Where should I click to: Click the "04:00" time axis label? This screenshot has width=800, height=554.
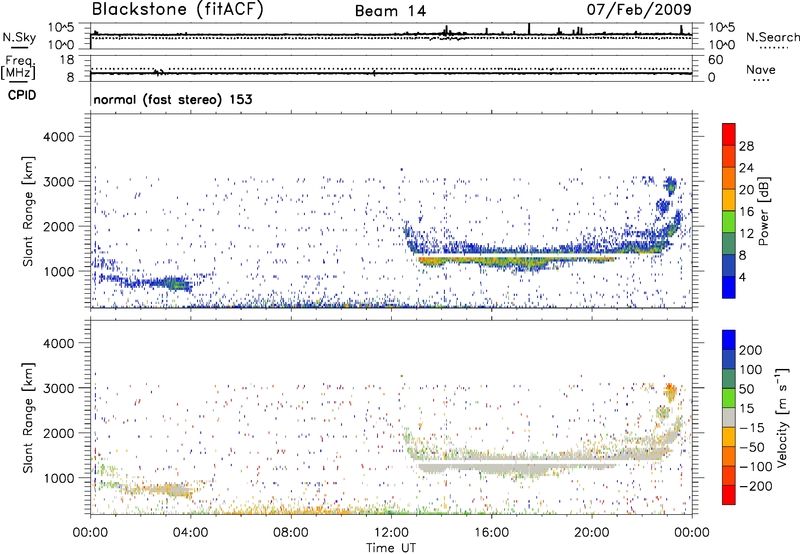(x=190, y=533)
